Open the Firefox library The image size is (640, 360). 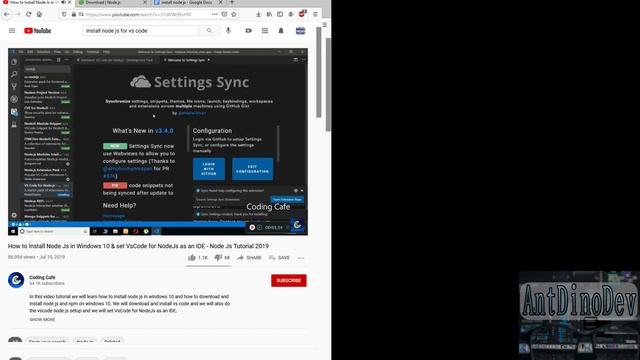coord(269,14)
